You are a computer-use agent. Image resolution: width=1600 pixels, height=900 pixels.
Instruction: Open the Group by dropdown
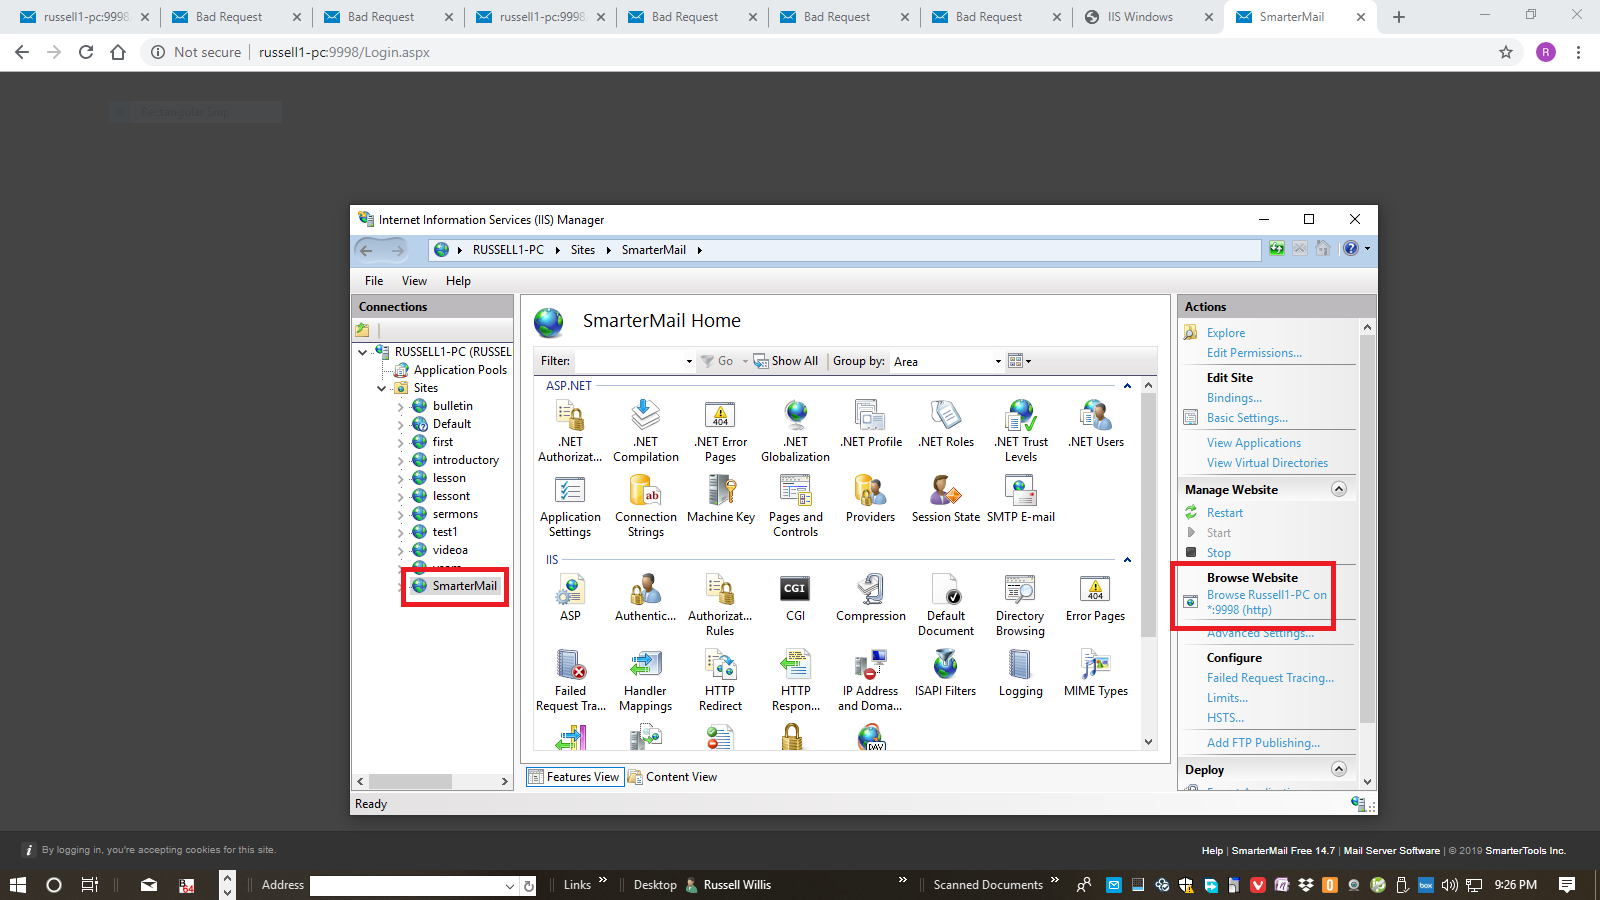997,362
